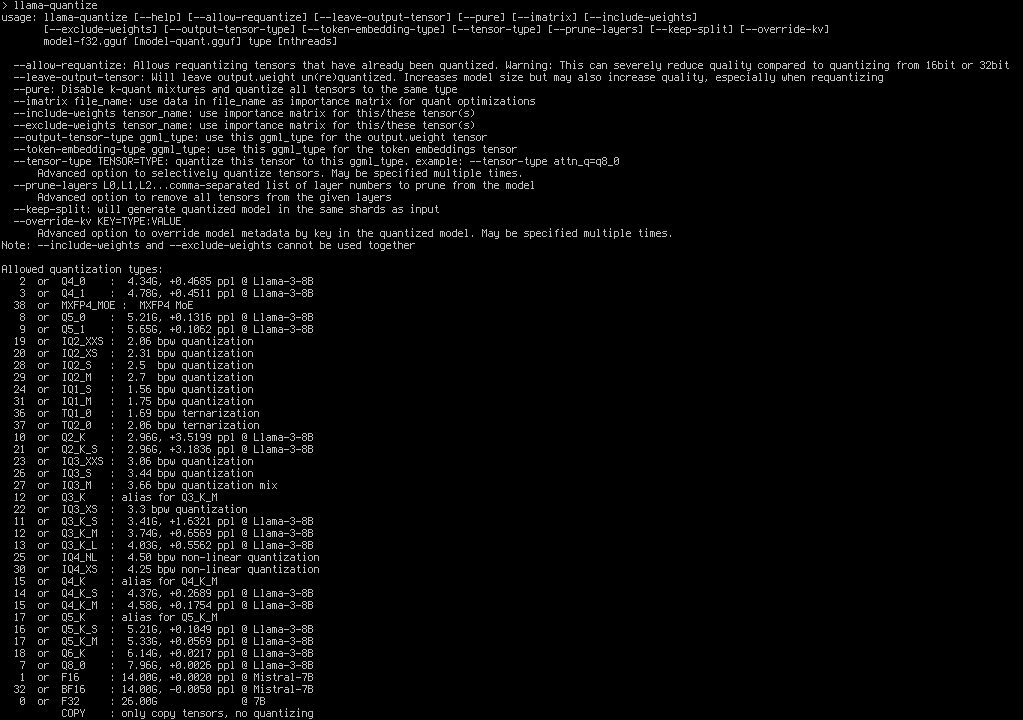This screenshot has width=1023, height=720.
Task: Select the Q4_0 quantization type row
Action: 163,282
